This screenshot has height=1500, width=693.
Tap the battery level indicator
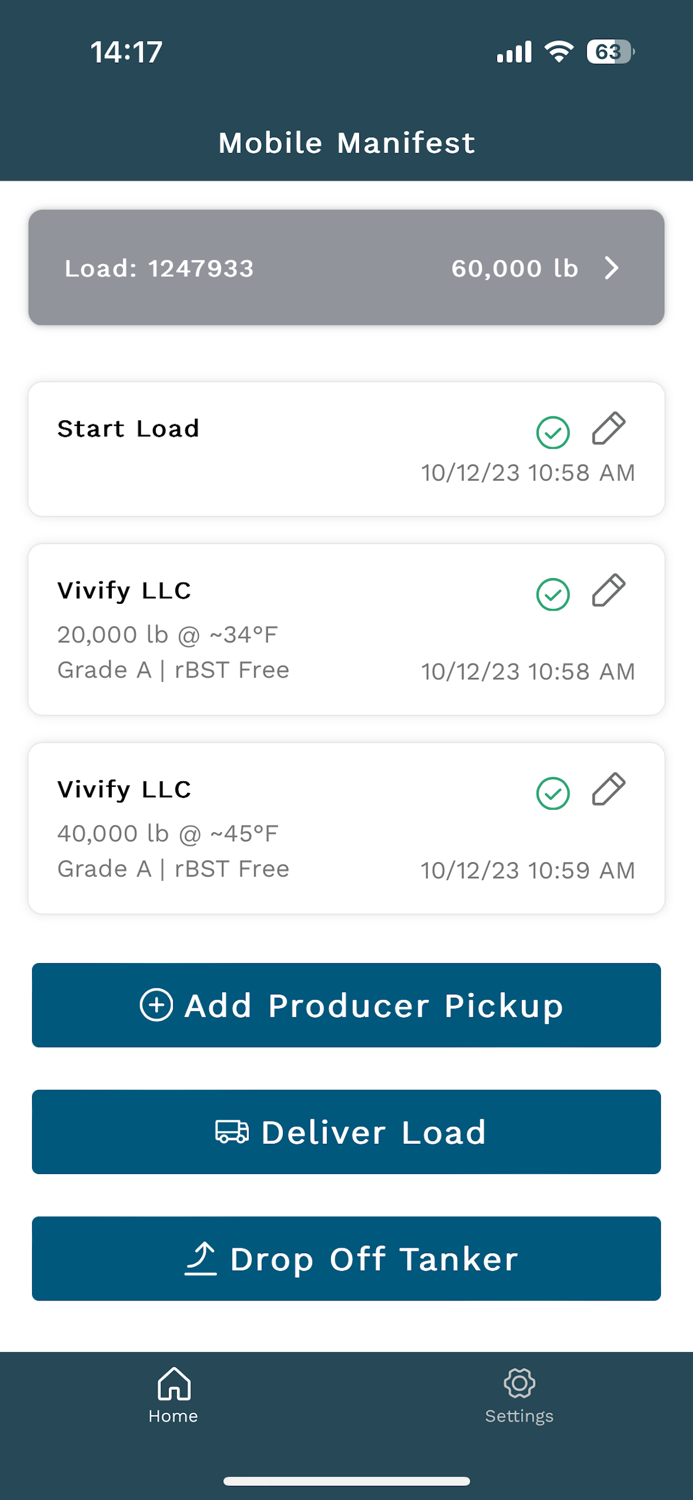pos(609,51)
